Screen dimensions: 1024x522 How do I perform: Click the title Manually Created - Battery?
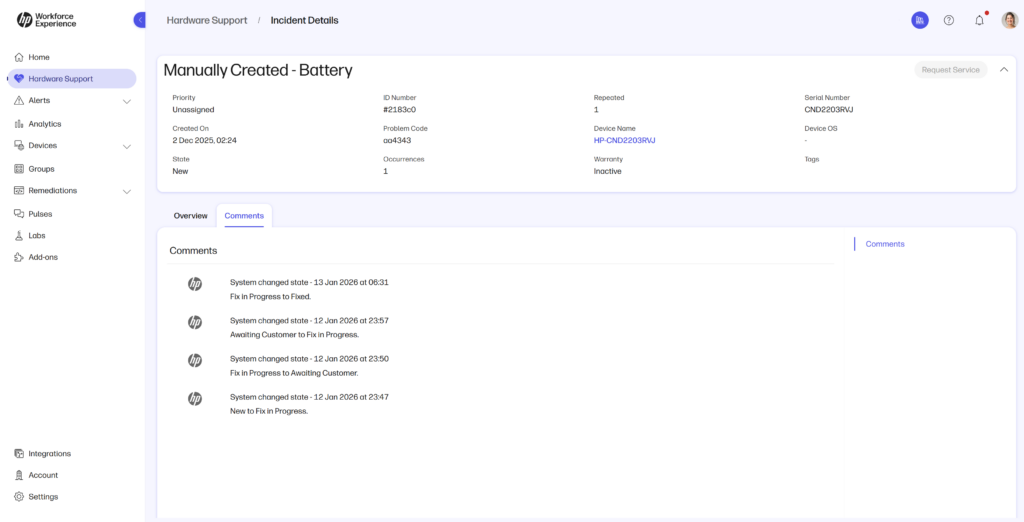[x=258, y=70]
